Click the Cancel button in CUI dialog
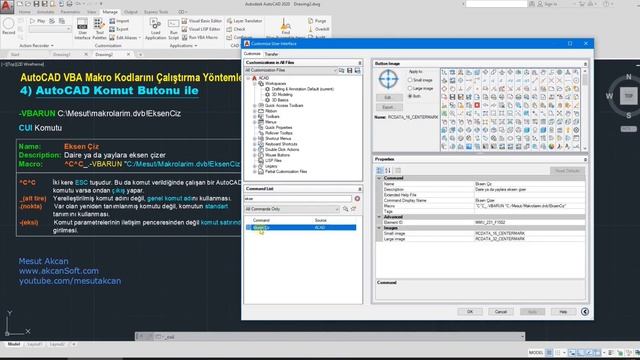The height and width of the screenshot is (360, 640). (501, 312)
